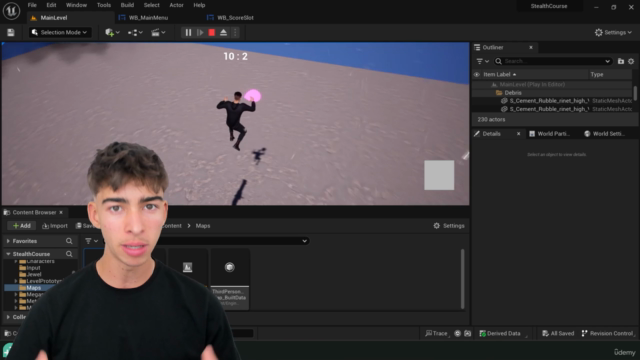The width and height of the screenshot is (640, 360).
Task: Open play options three-dot menu
Action: (x=235, y=32)
